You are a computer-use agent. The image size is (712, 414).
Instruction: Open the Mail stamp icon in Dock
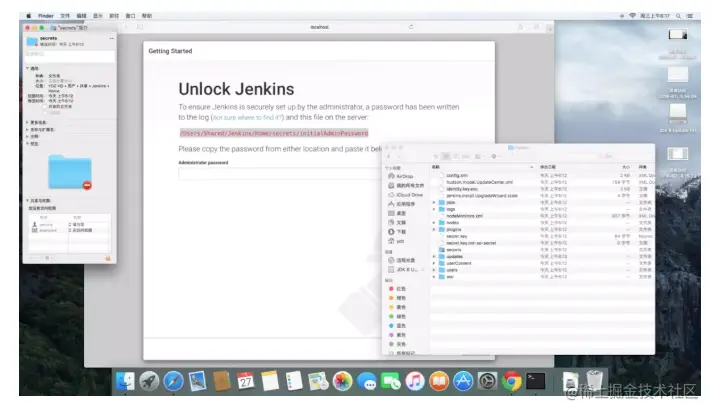click(x=198, y=381)
